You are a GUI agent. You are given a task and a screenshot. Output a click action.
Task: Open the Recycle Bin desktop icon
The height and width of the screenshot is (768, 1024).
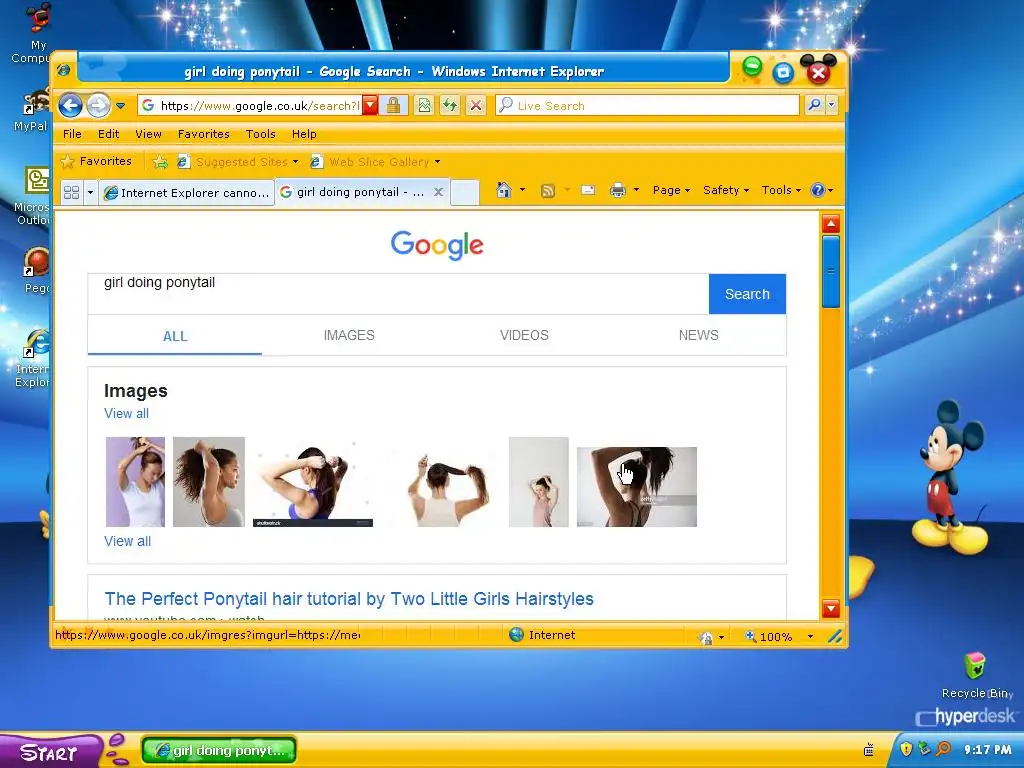[975, 675]
